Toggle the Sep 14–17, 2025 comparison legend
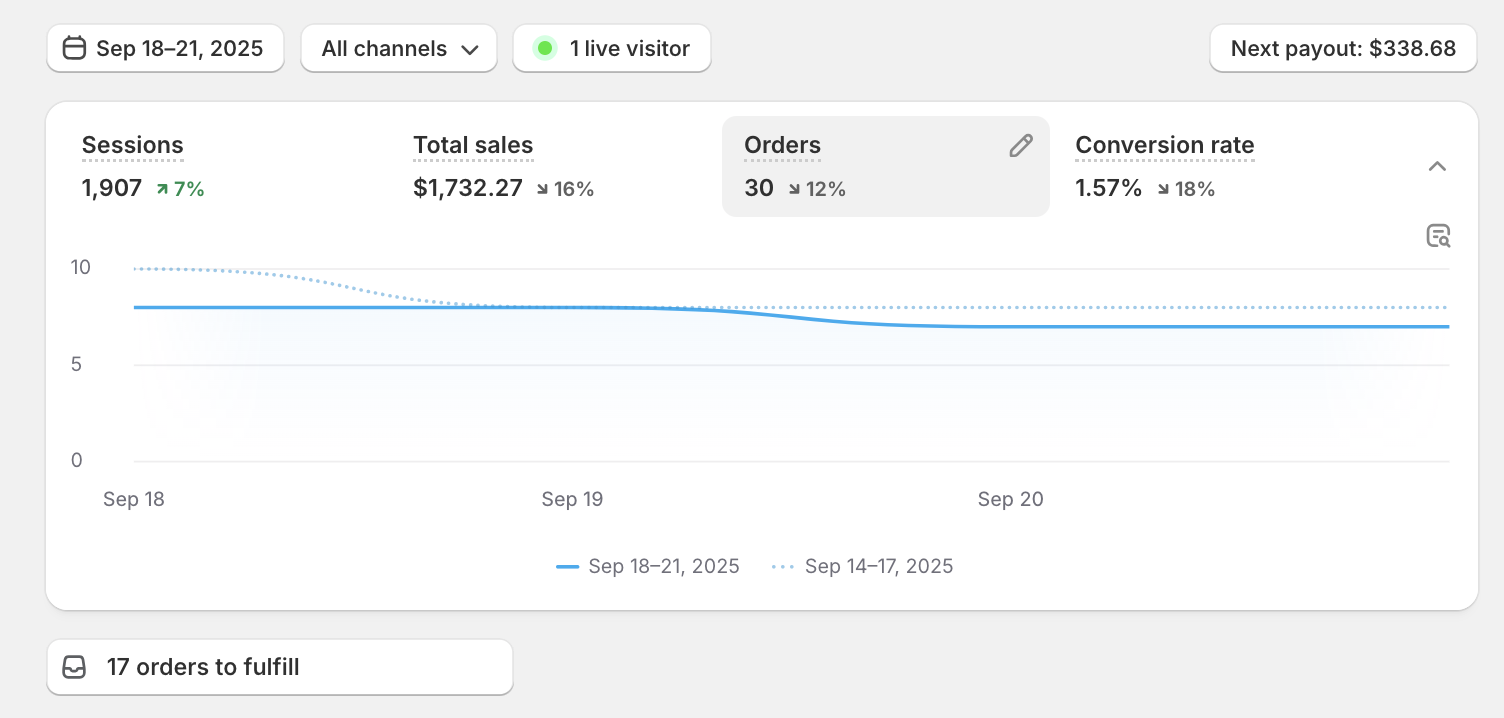The width and height of the screenshot is (1504, 718). click(862, 566)
